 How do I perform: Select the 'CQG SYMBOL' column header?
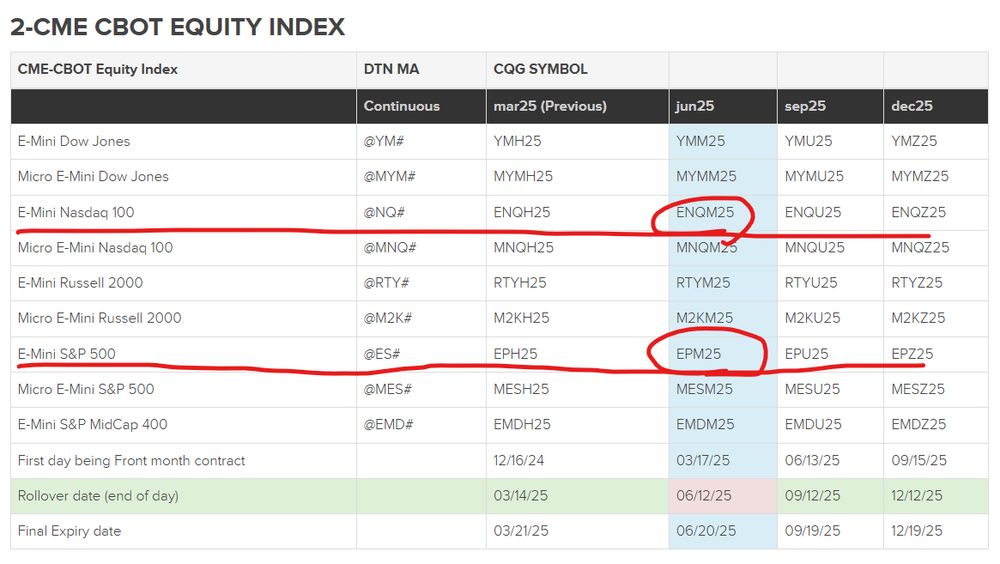540,69
